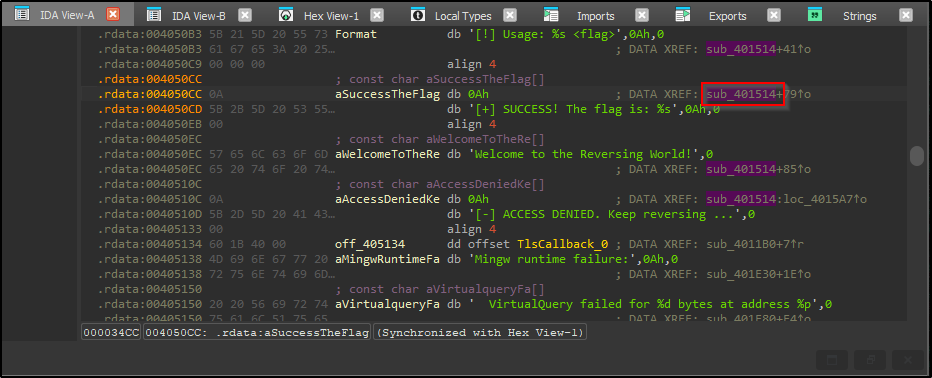The height and width of the screenshot is (378, 932).
Task: Follow the sub_401514+41 cross reference
Action: (x=758, y=49)
